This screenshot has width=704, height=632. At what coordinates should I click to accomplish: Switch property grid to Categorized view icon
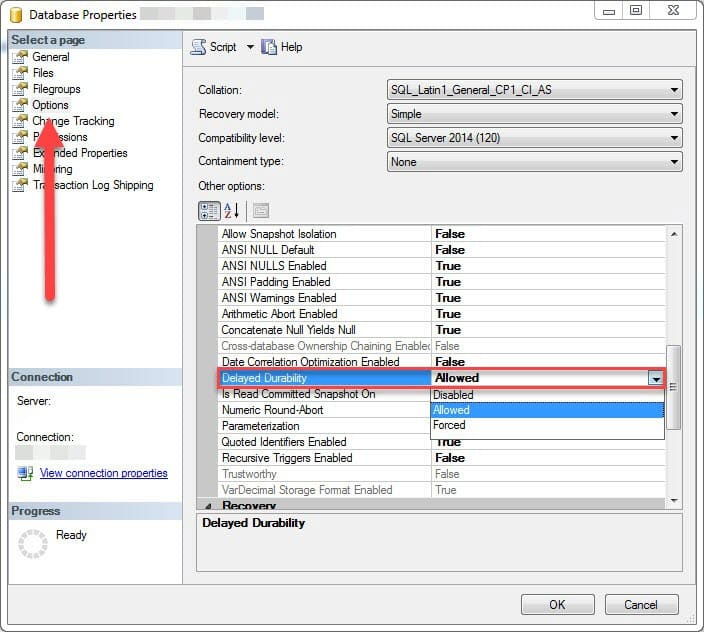tap(209, 211)
